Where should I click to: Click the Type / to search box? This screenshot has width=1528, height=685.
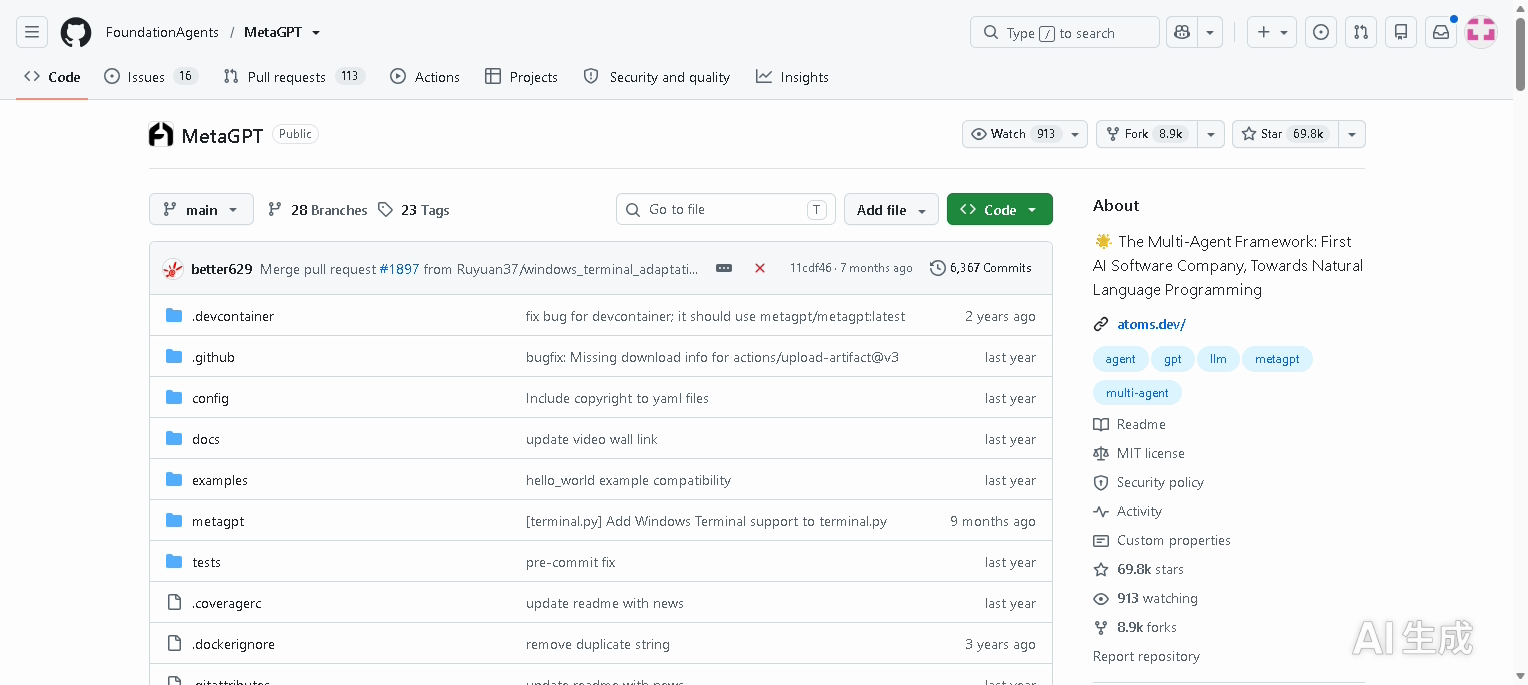pos(1064,32)
